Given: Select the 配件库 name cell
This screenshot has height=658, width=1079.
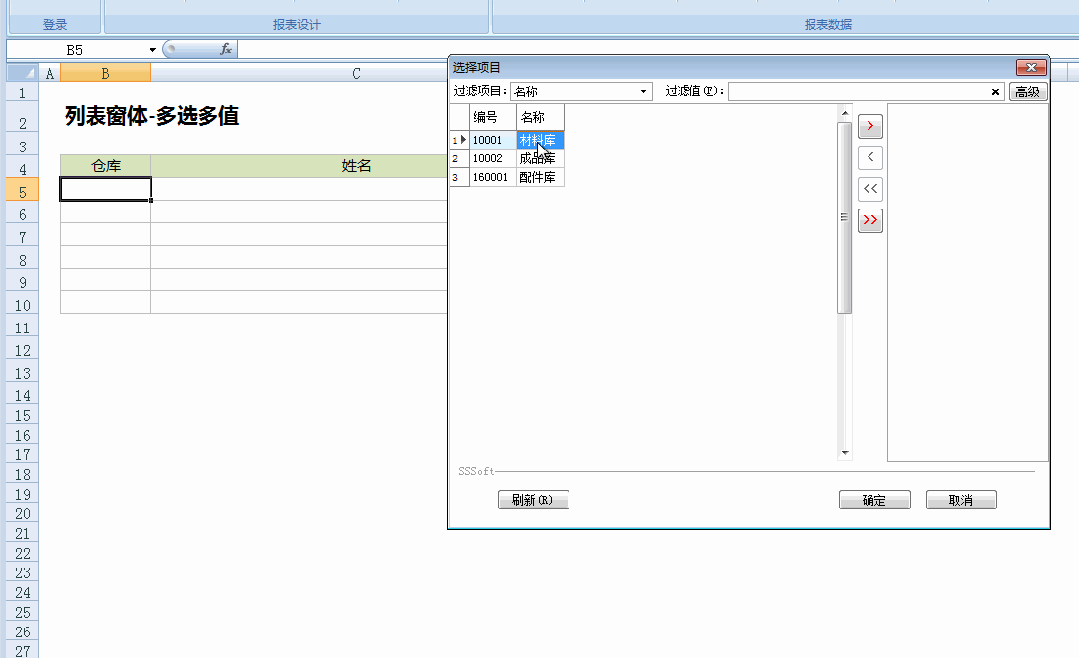Looking at the screenshot, I should [x=540, y=177].
